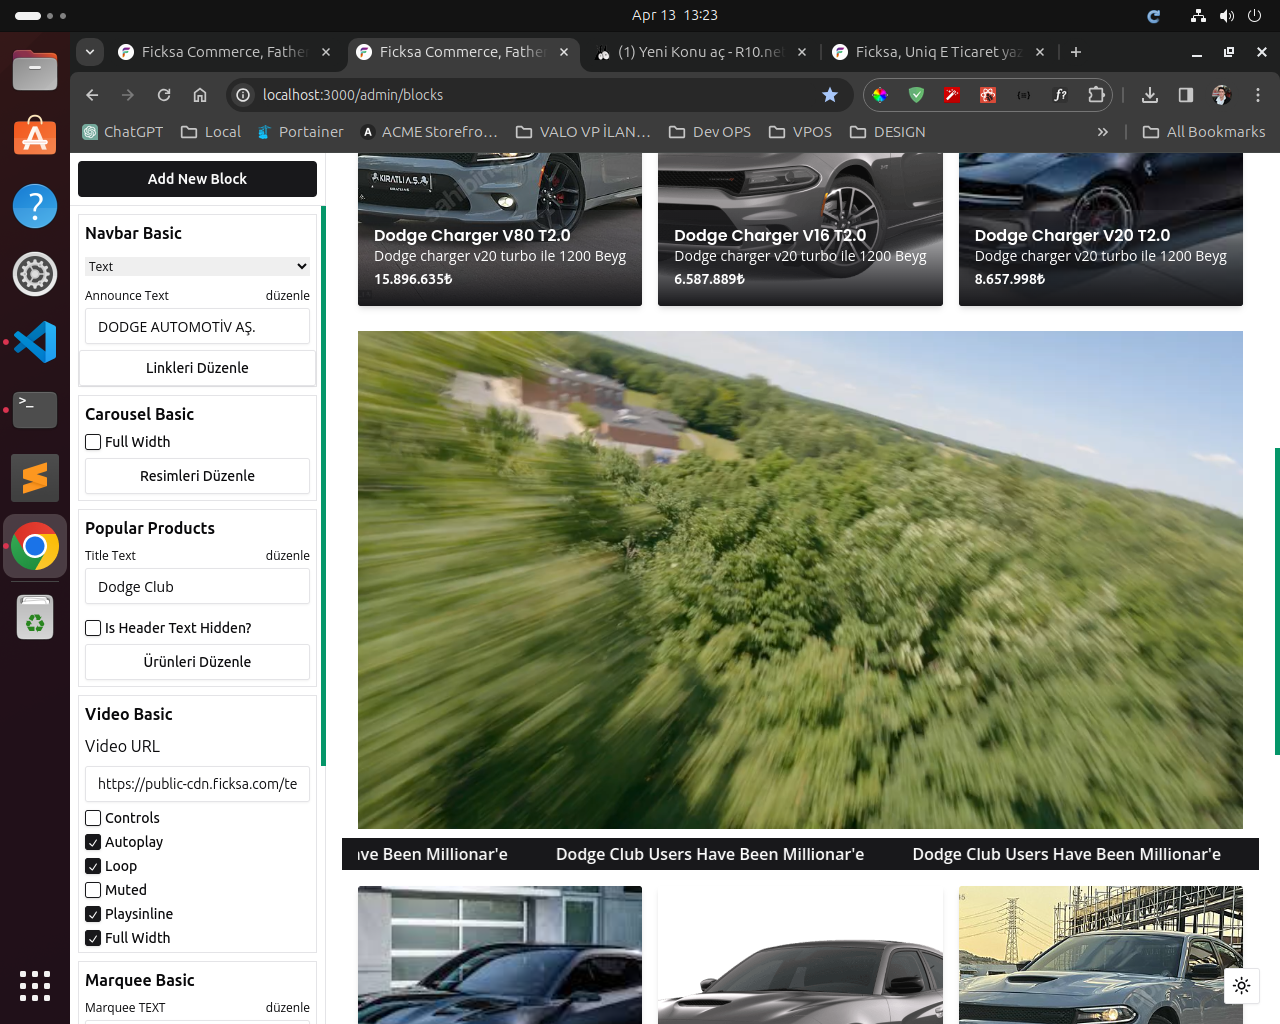This screenshot has height=1024, width=1280.
Task: Click the Dodge Club title text field
Action: coord(197,587)
